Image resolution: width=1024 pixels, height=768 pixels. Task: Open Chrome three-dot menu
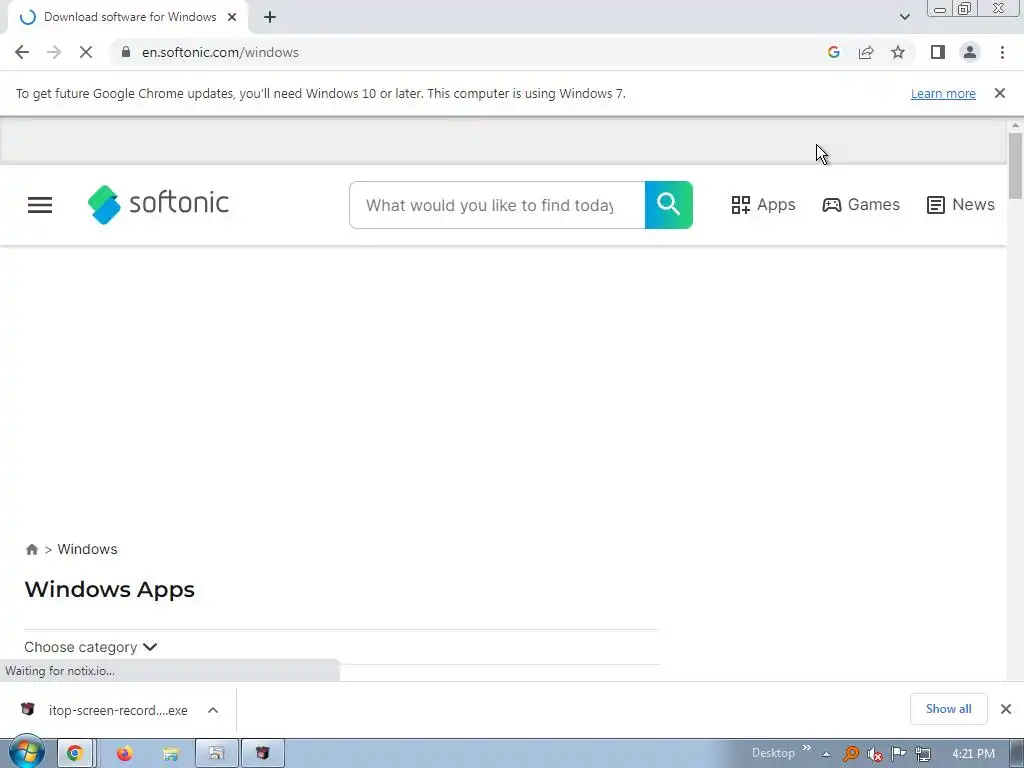pos(1002,52)
